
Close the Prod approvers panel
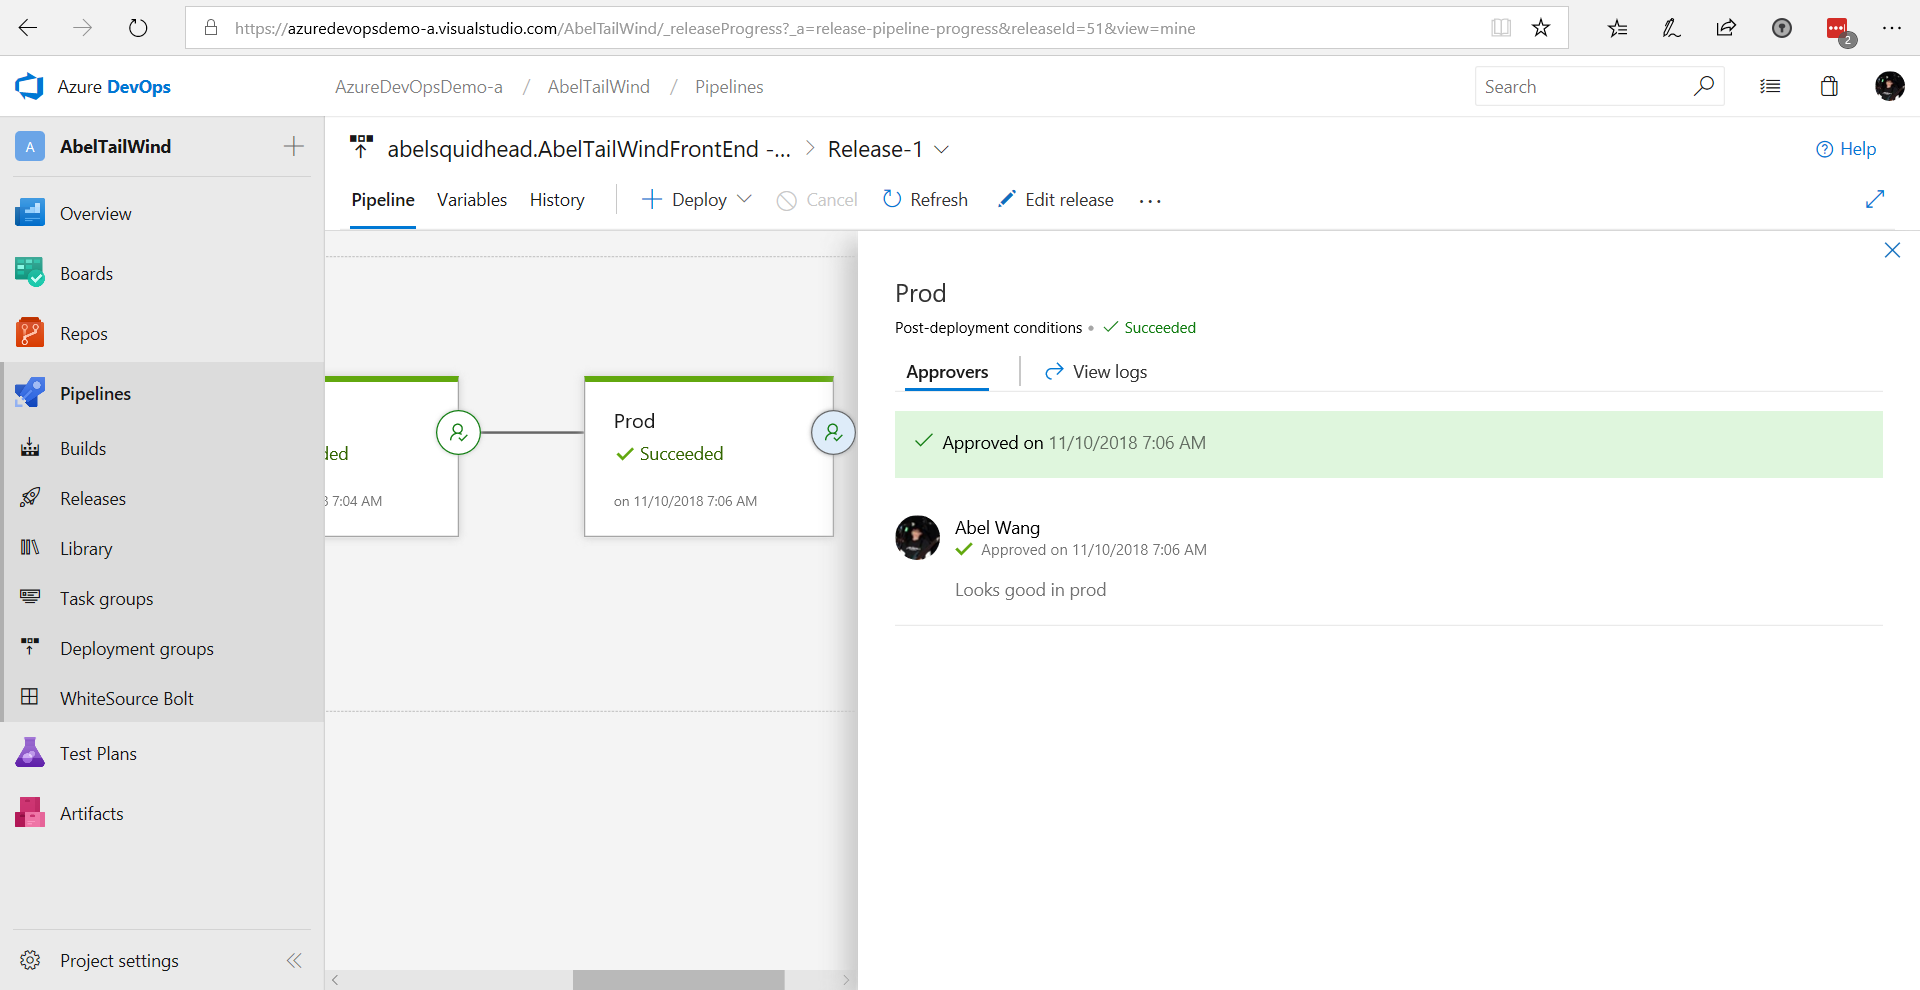[x=1892, y=250]
